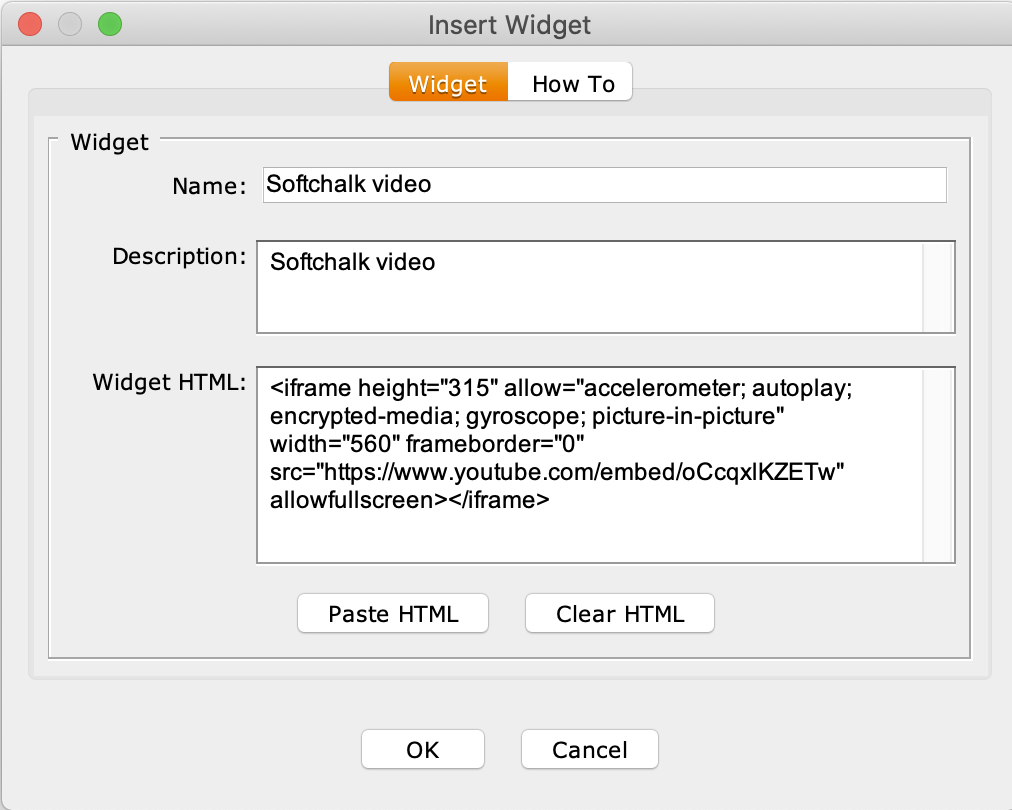Click the Clear HTML button

pos(620,613)
